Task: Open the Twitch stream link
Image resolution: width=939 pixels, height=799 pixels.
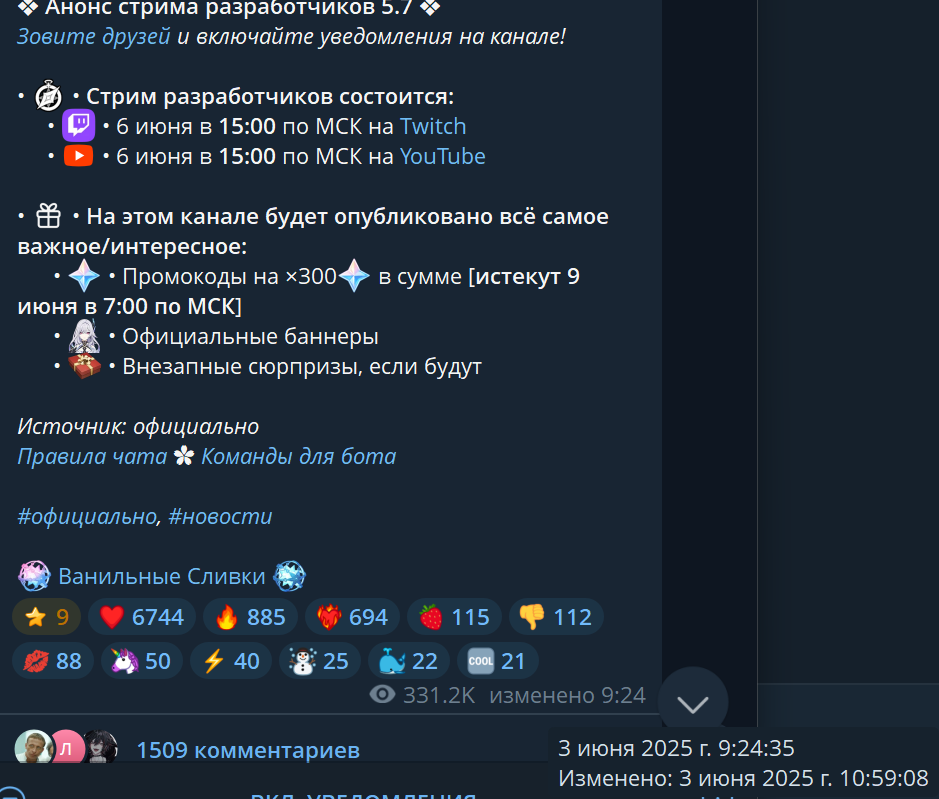Action: tap(432, 126)
